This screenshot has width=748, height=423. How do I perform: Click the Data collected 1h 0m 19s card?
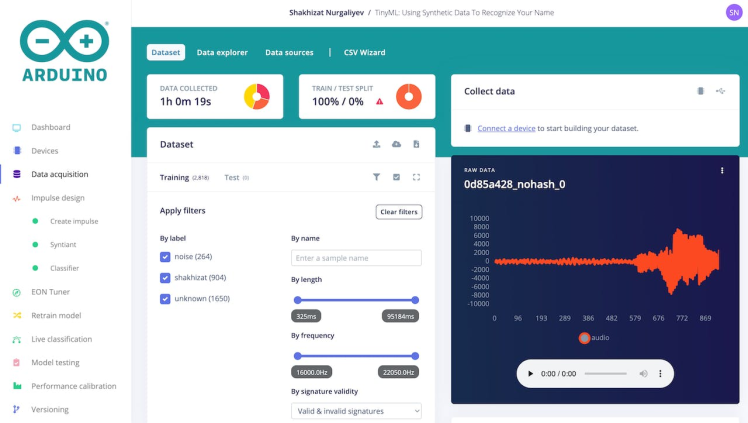pos(215,96)
